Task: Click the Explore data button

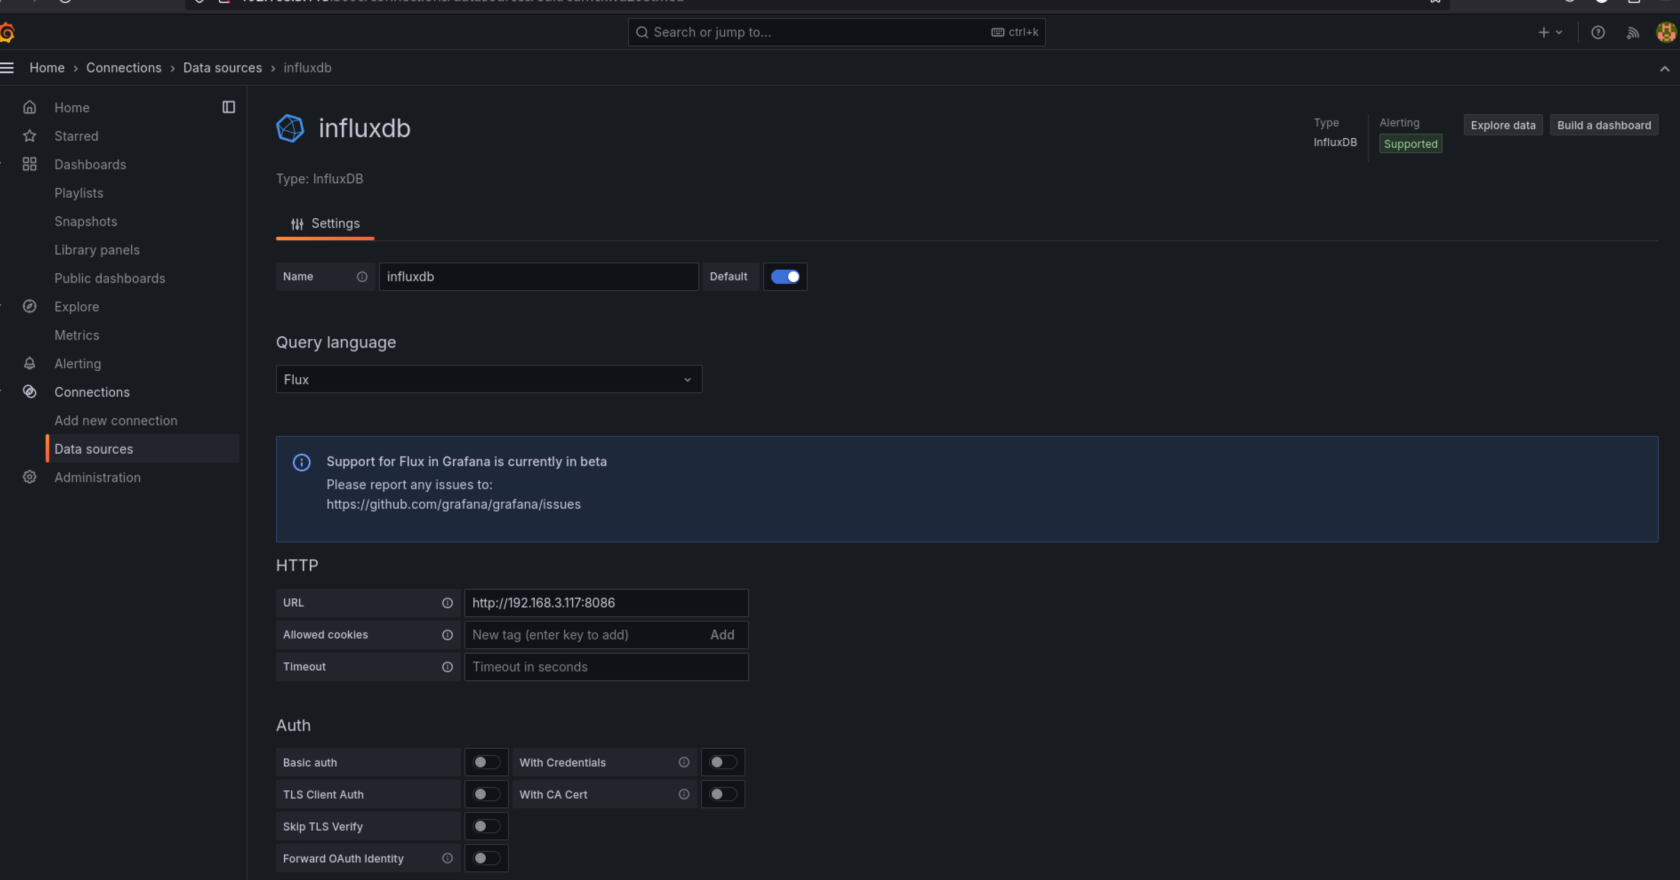Action: pyautogui.click(x=1502, y=125)
